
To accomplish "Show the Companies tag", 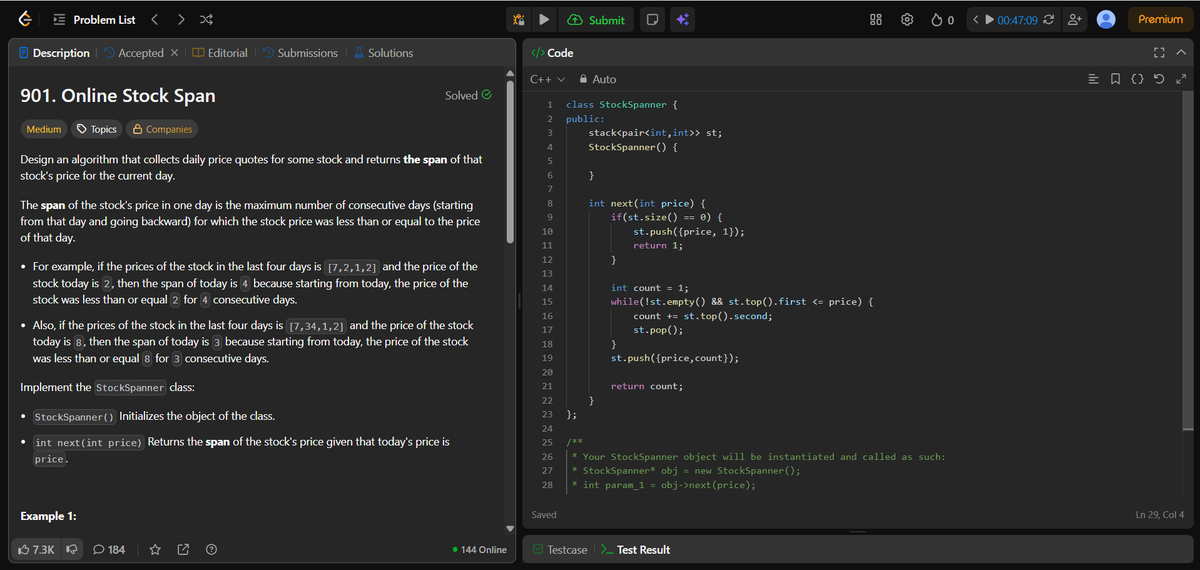I will pyautogui.click(x=161, y=129).
